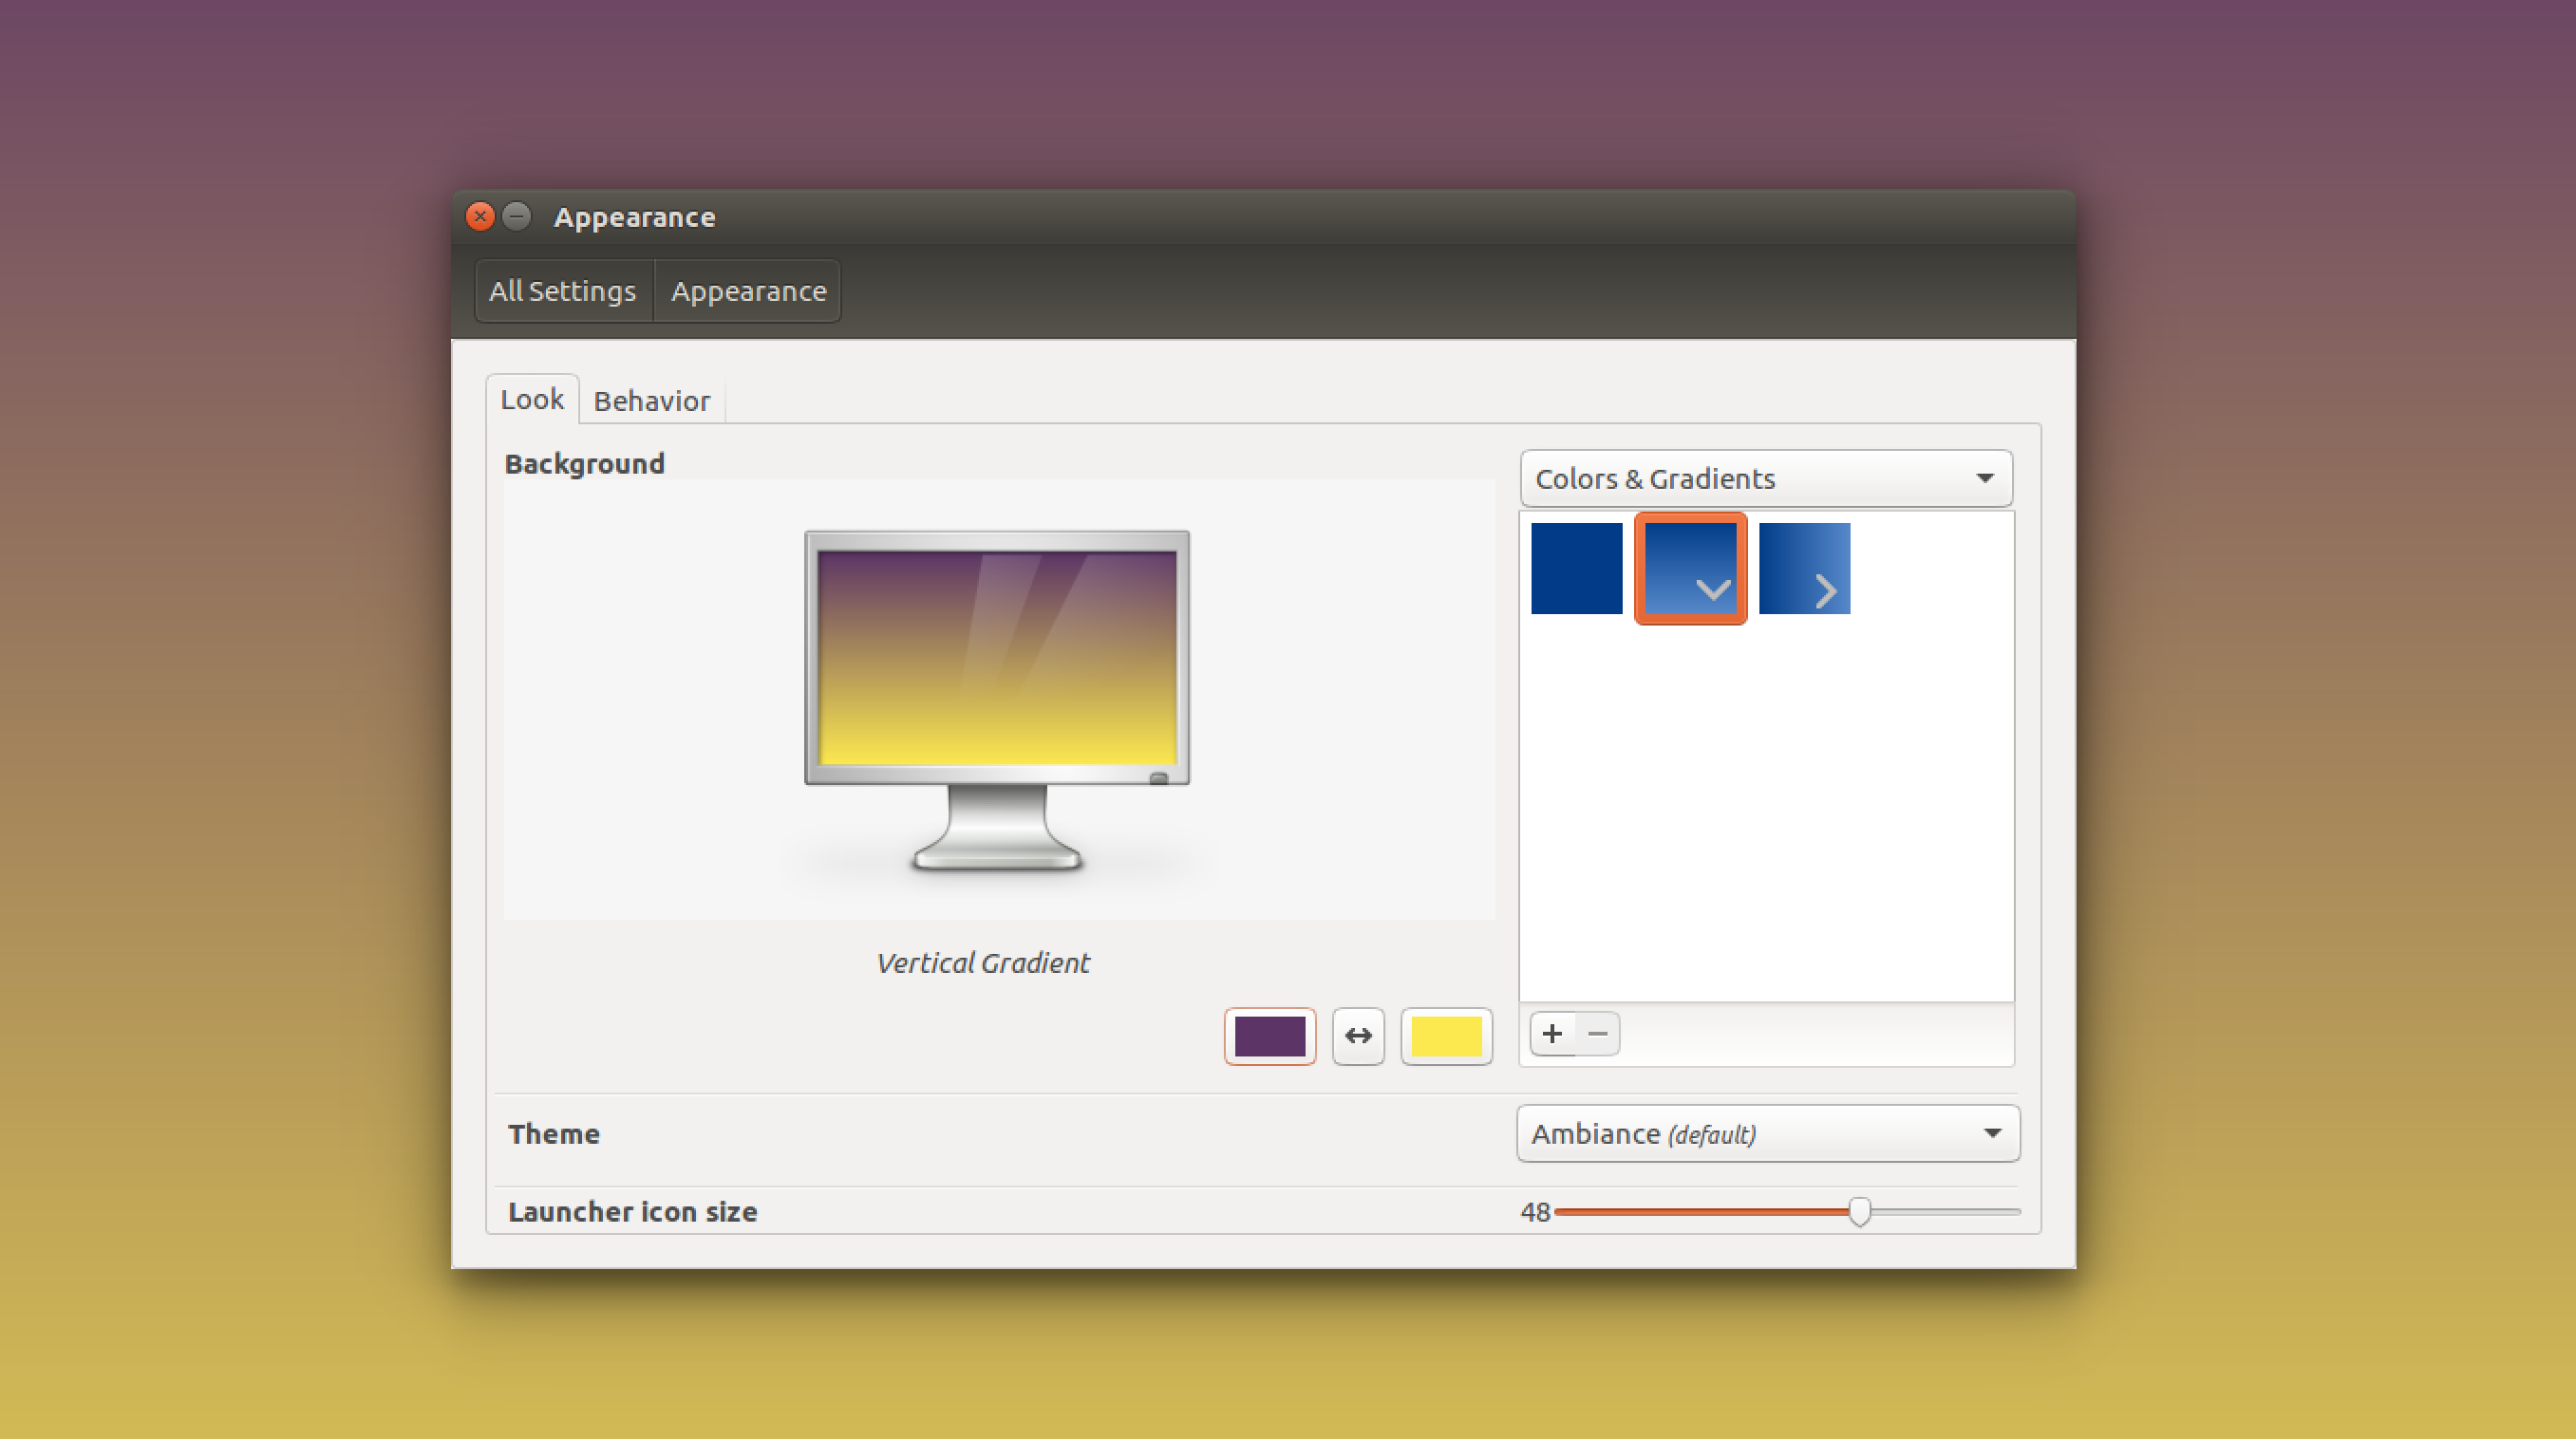Switch to the Look tab
Viewport: 2576px width, 1439px height.
coord(532,399)
